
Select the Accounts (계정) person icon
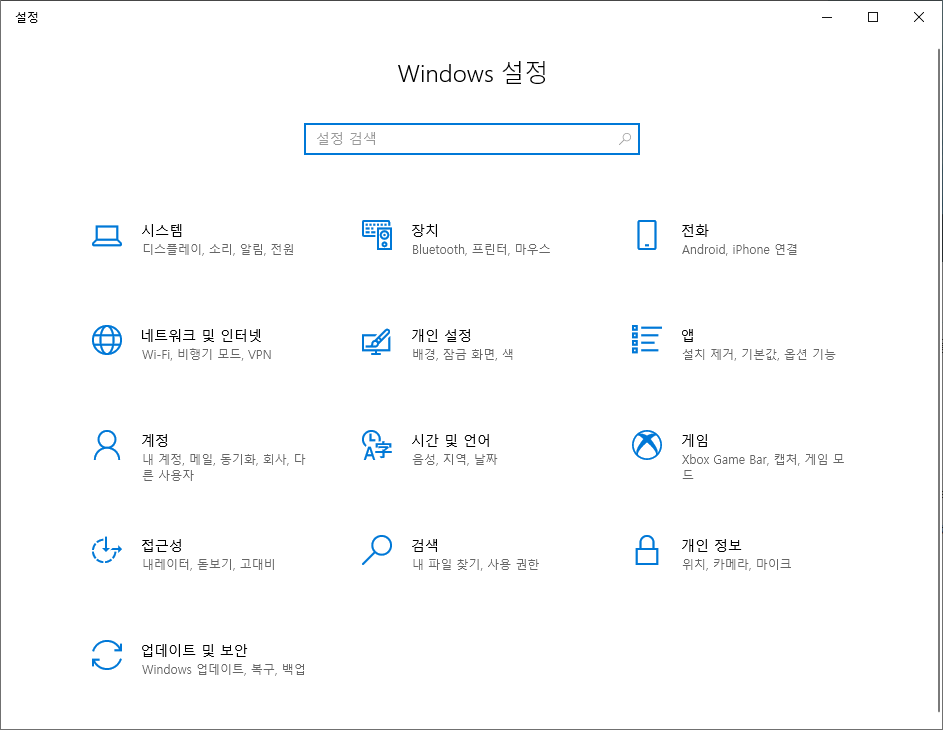point(107,445)
